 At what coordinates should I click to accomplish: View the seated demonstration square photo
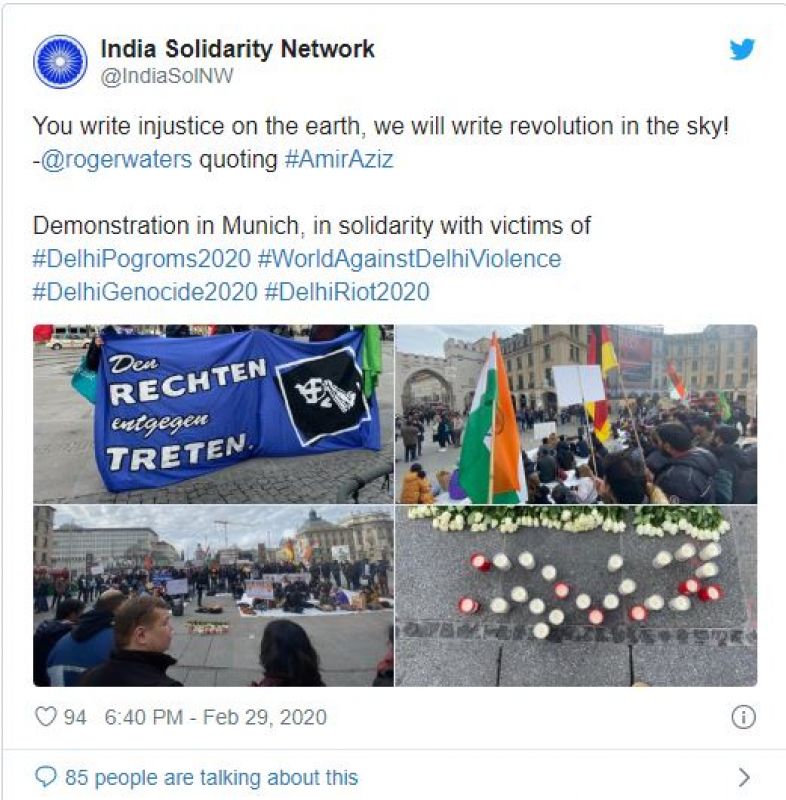point(213,596)
